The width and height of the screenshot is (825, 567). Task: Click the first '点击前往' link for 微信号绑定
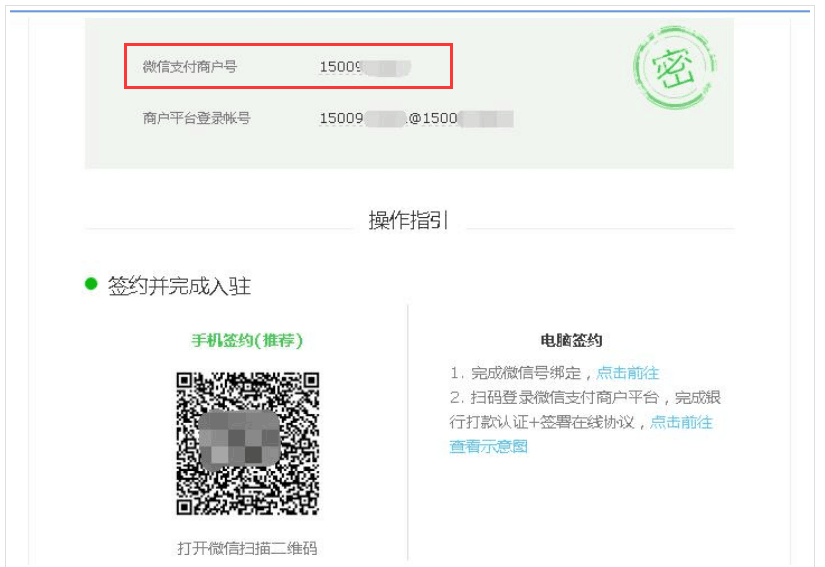628,373
